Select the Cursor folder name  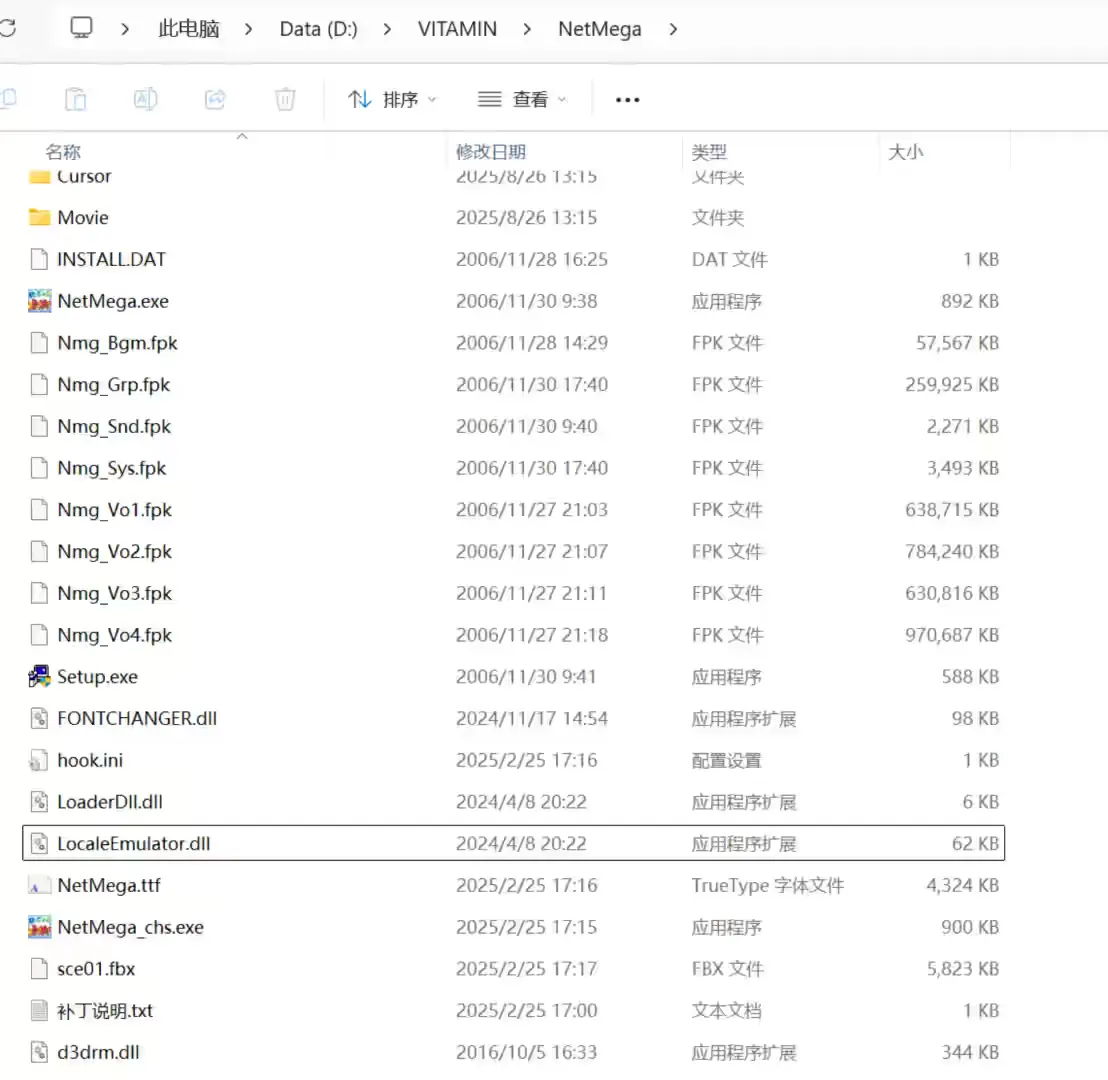[84, 176]
